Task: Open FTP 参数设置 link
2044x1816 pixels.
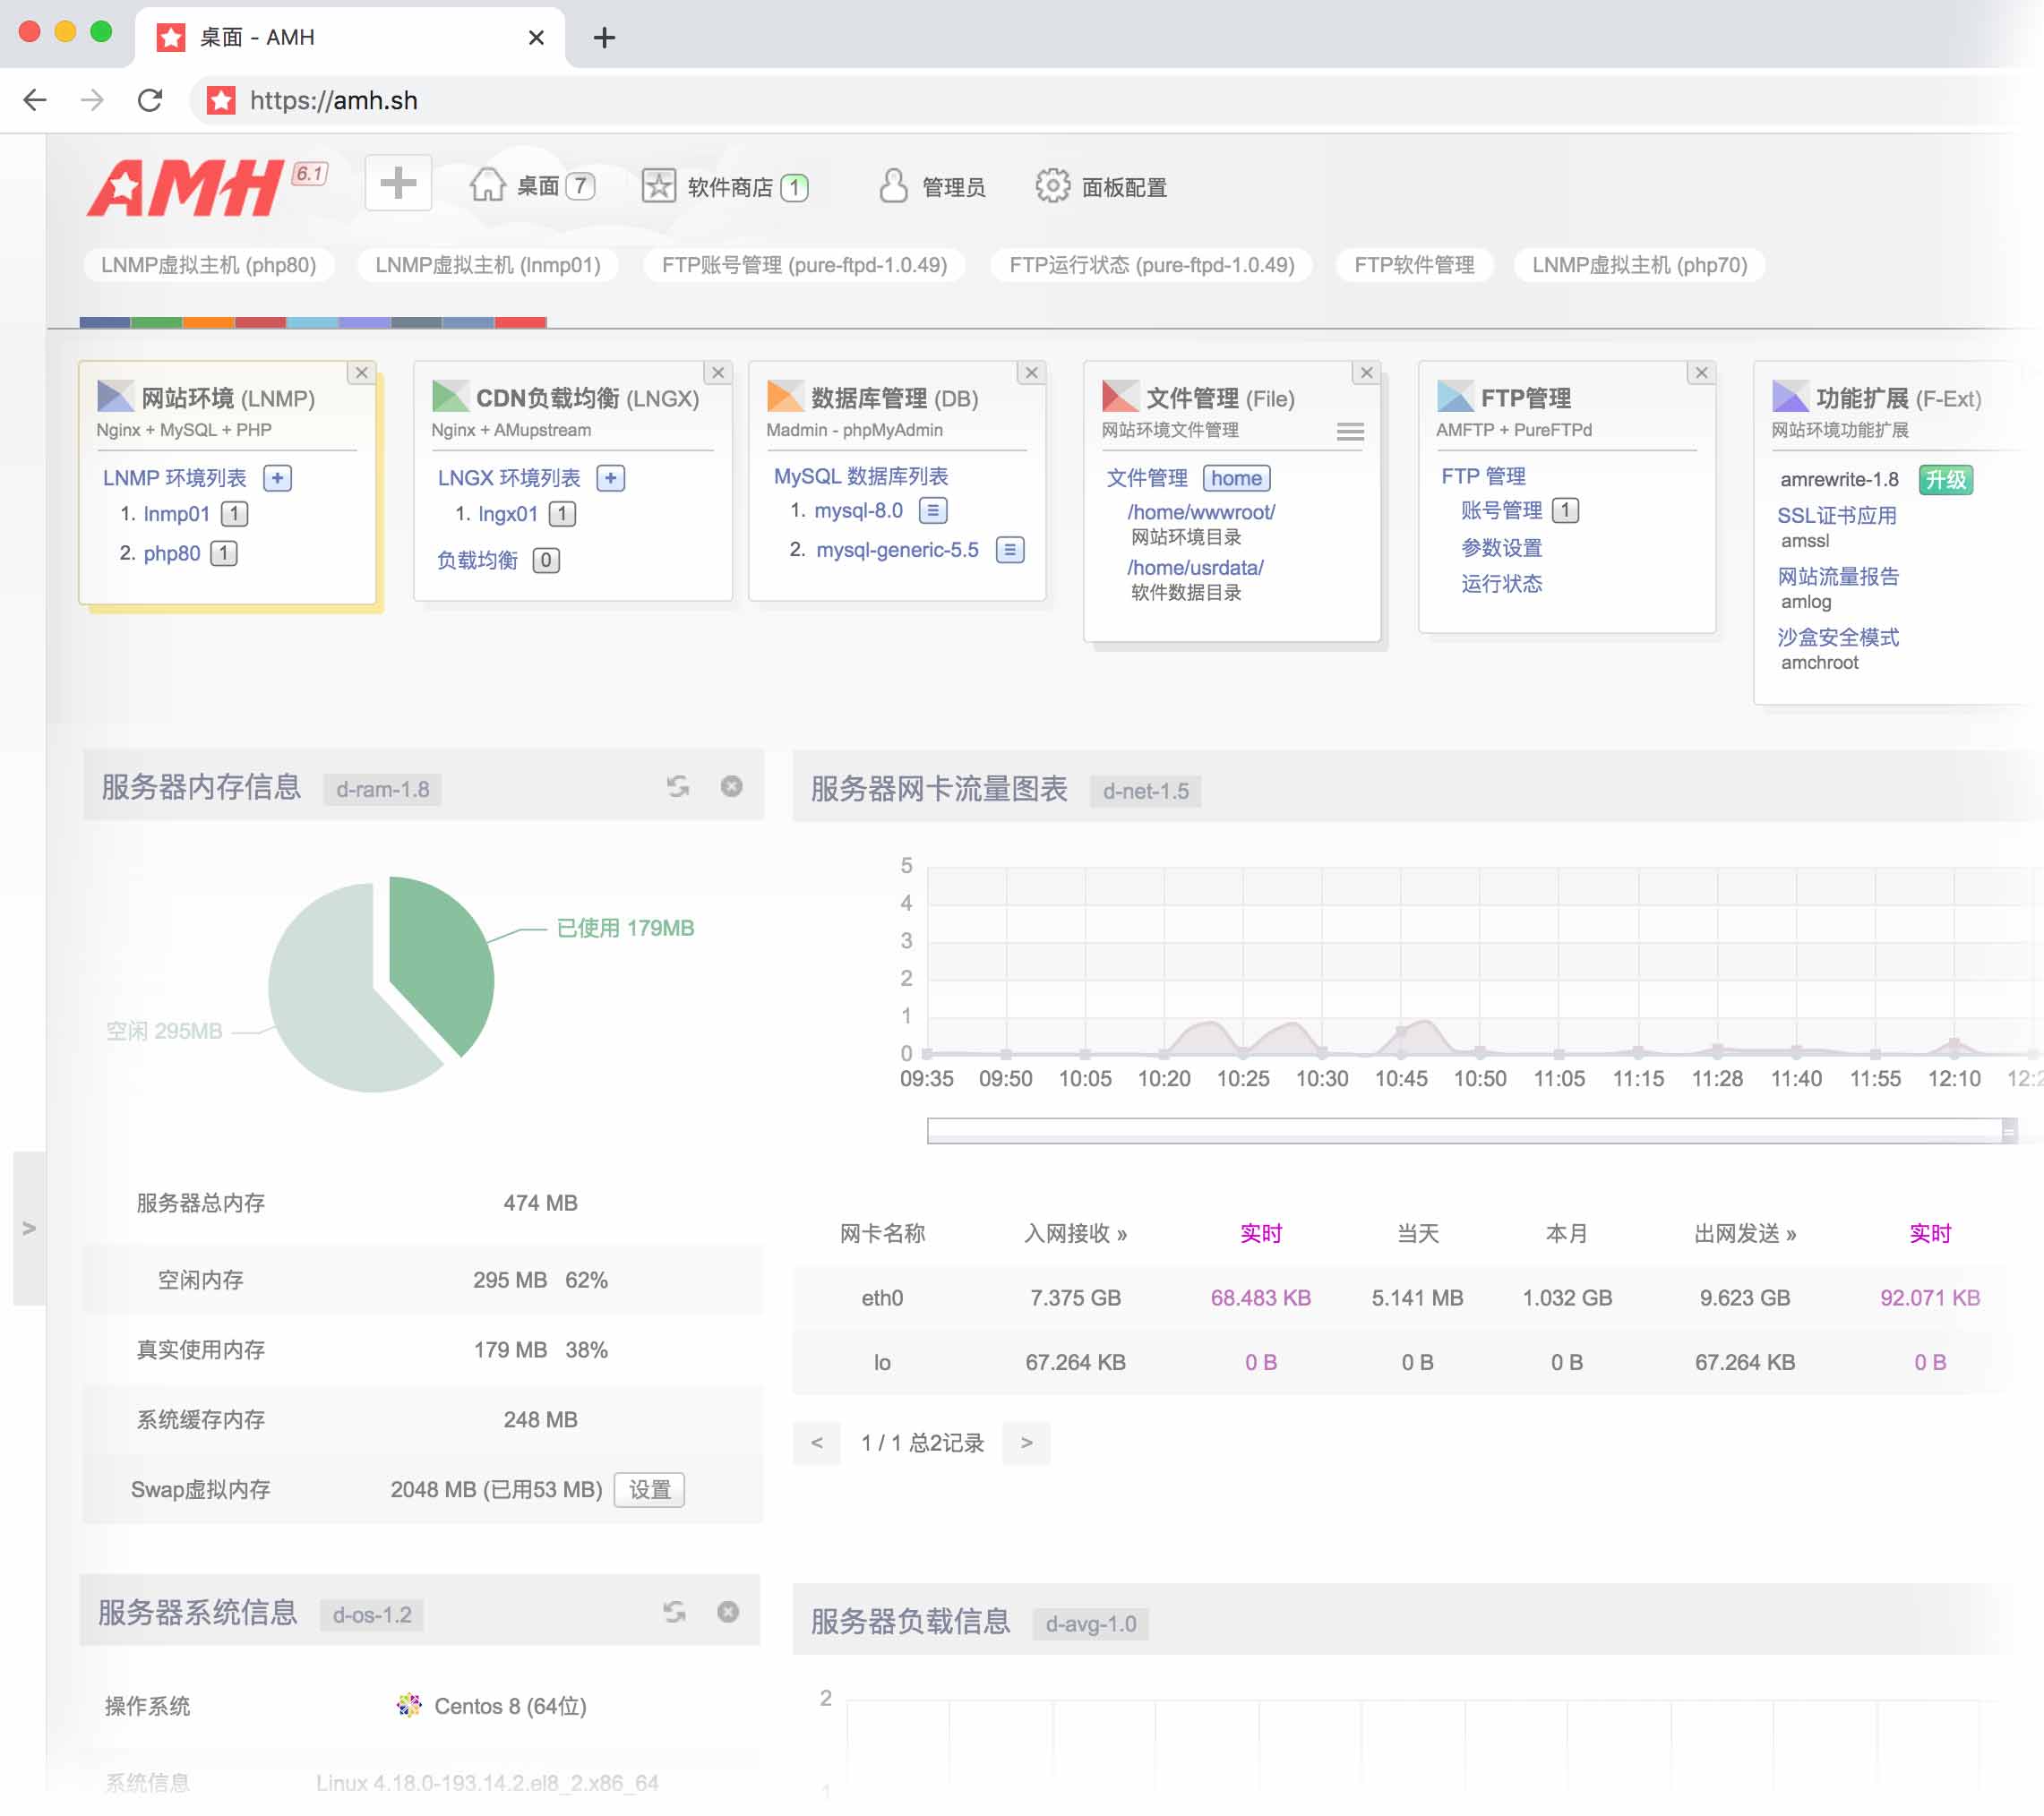Action: (1501, 547)
